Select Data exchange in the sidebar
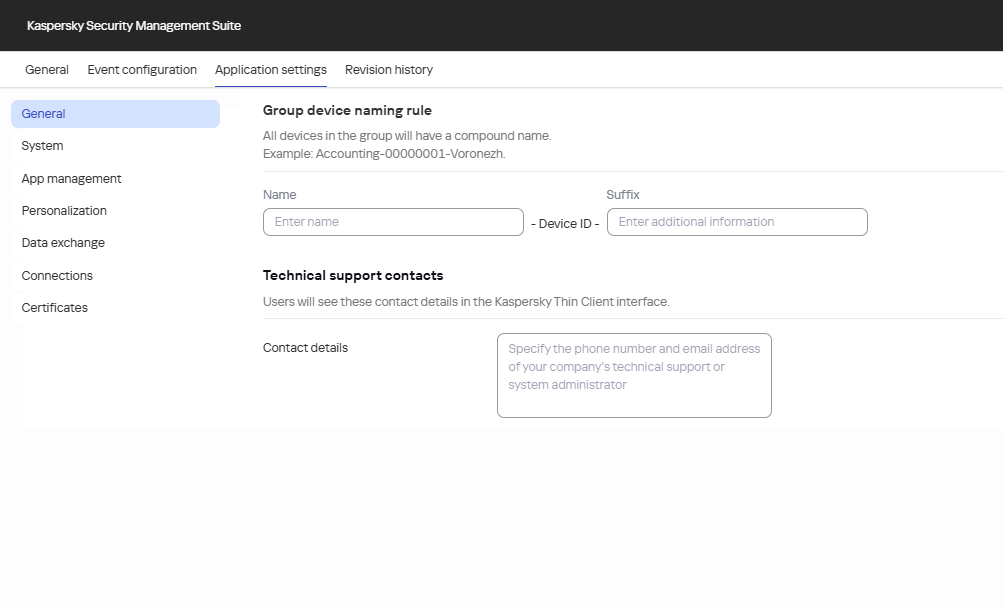Screen dimensions: 1003x609 point(63,242)
